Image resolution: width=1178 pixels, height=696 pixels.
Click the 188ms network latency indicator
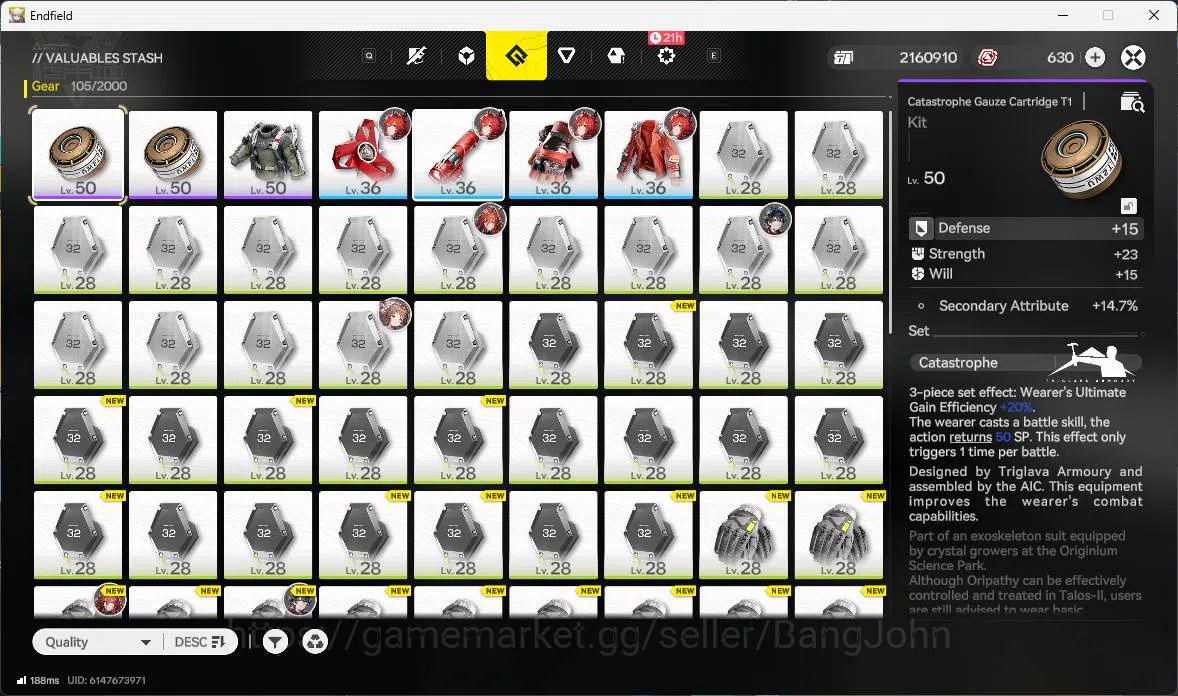(38, 680)
